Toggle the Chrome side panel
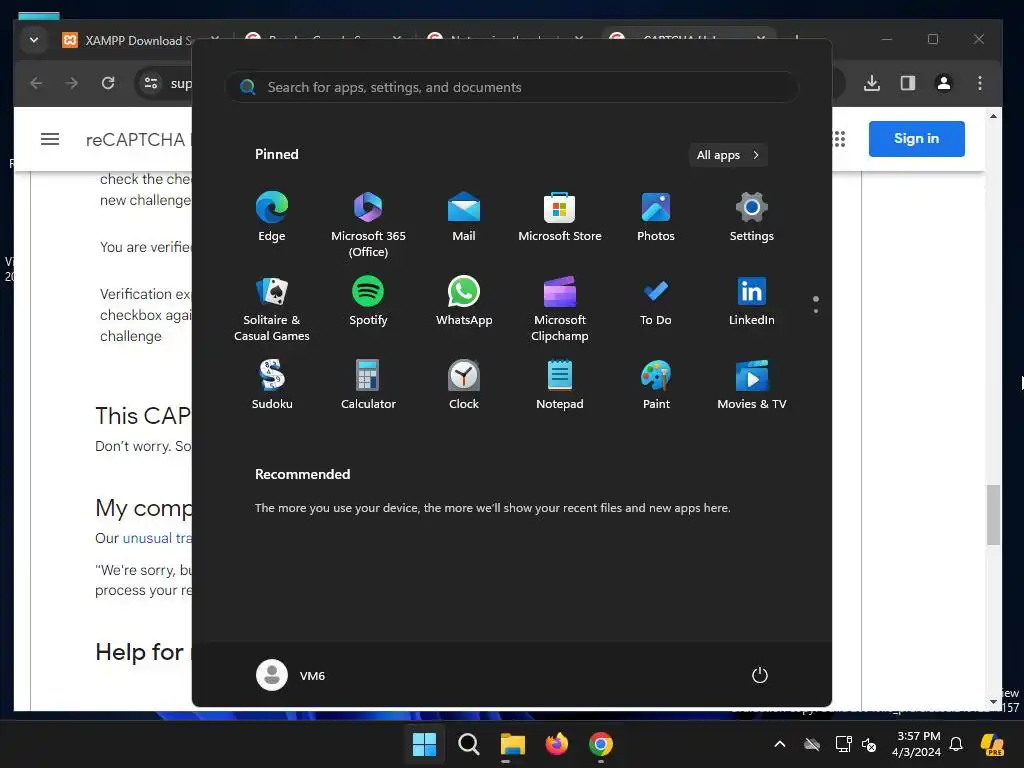 pos(908,83)
